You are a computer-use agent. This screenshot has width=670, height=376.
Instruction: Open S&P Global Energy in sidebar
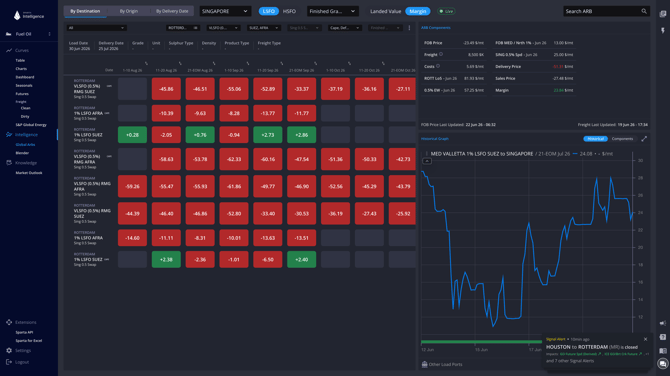31,125
